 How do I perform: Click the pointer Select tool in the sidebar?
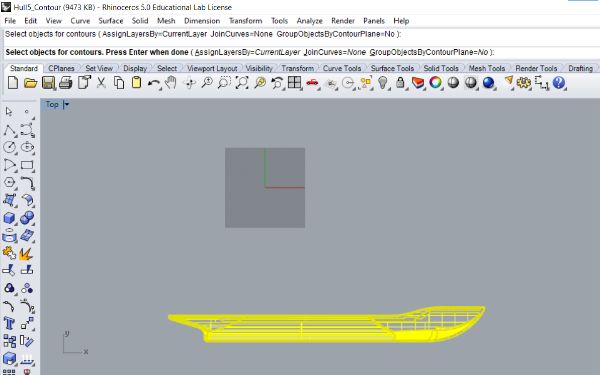(x=9, y=111)
